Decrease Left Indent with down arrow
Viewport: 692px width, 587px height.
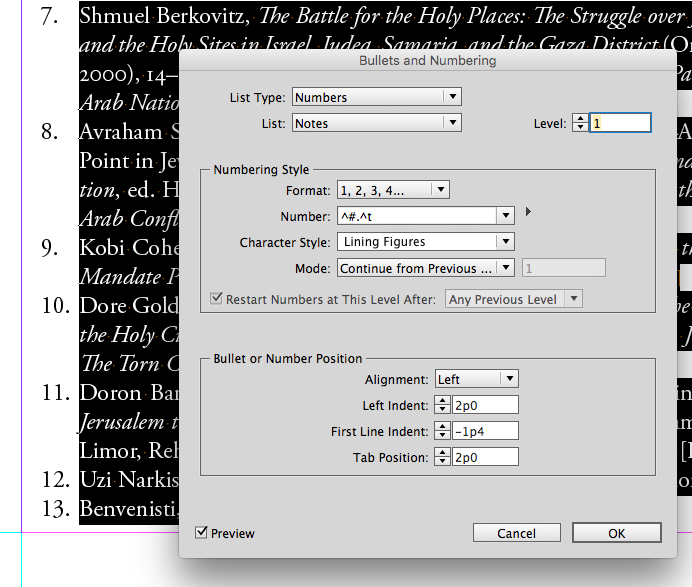[x=442, y=410]
